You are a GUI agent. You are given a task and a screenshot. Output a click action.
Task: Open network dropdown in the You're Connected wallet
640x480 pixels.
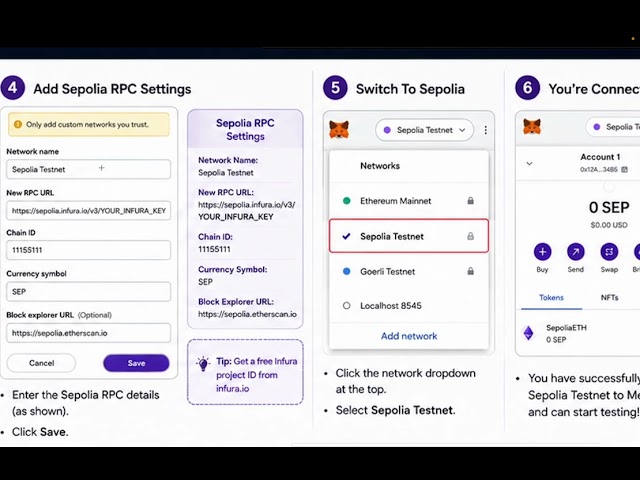coord(613,127)
